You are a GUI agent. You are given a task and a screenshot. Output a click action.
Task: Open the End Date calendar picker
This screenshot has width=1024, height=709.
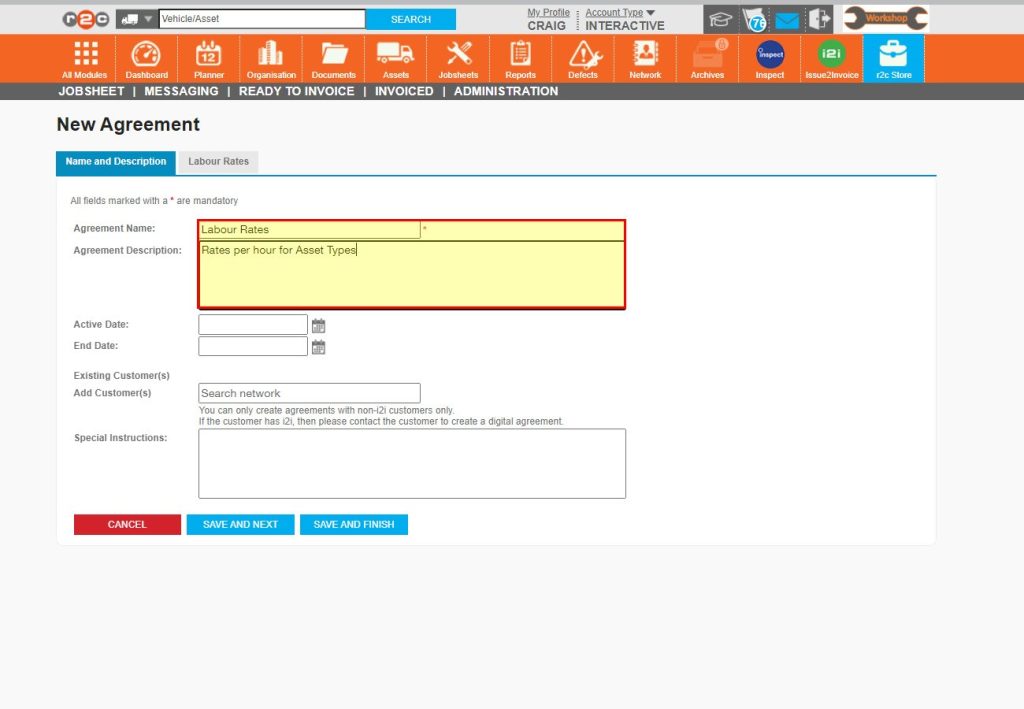pos(318,347)
